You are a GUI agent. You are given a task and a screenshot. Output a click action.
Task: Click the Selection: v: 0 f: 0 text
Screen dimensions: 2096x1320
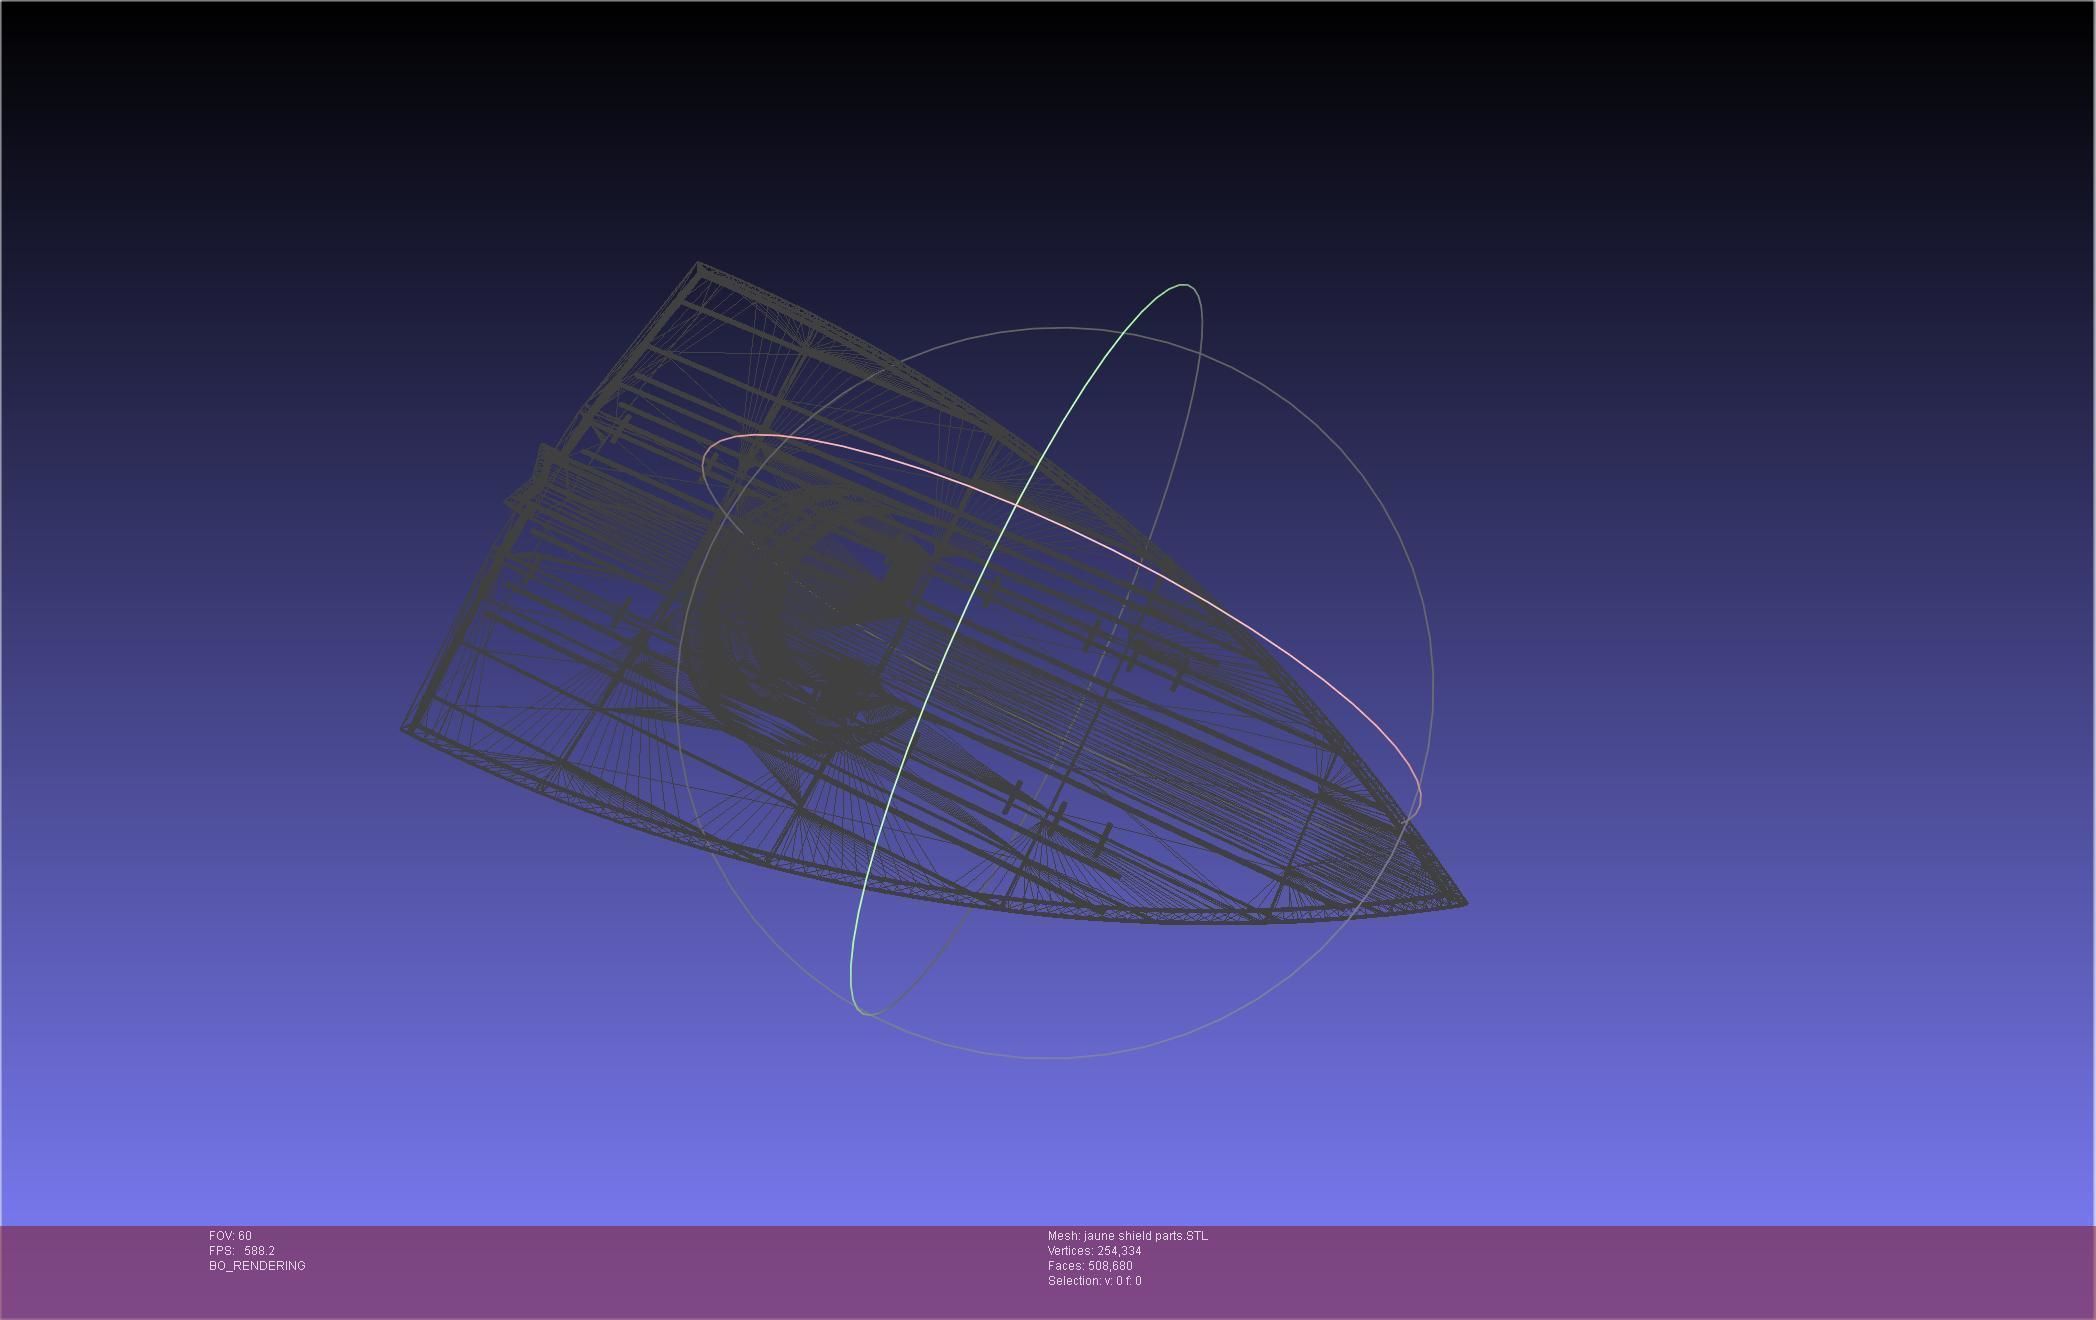click(x=1094, y=1281)
